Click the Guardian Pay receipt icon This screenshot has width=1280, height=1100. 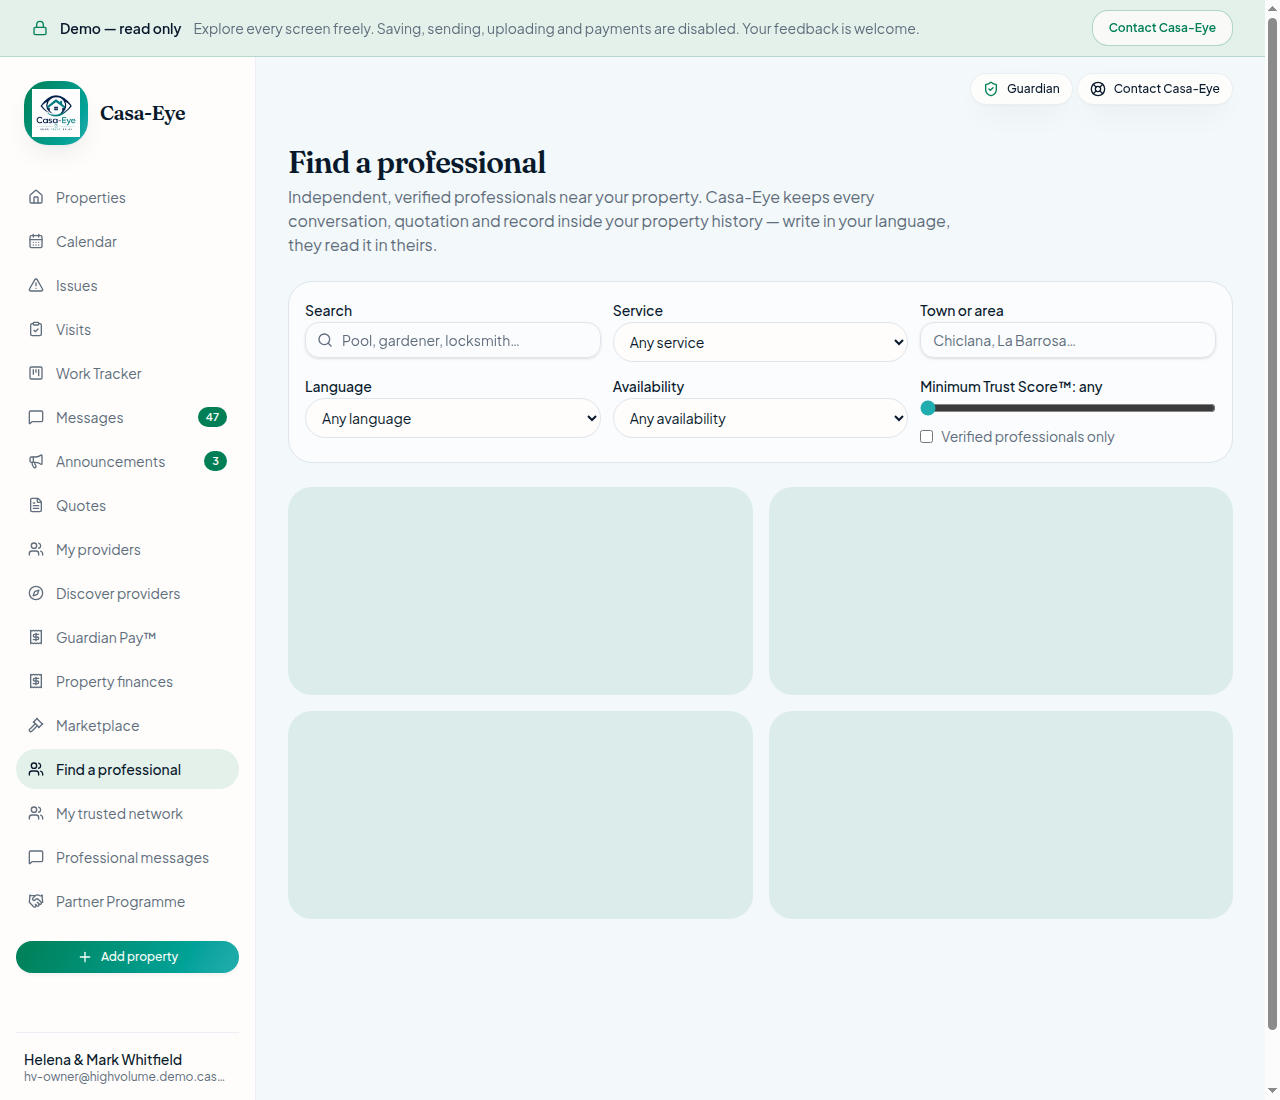(36, 637)
